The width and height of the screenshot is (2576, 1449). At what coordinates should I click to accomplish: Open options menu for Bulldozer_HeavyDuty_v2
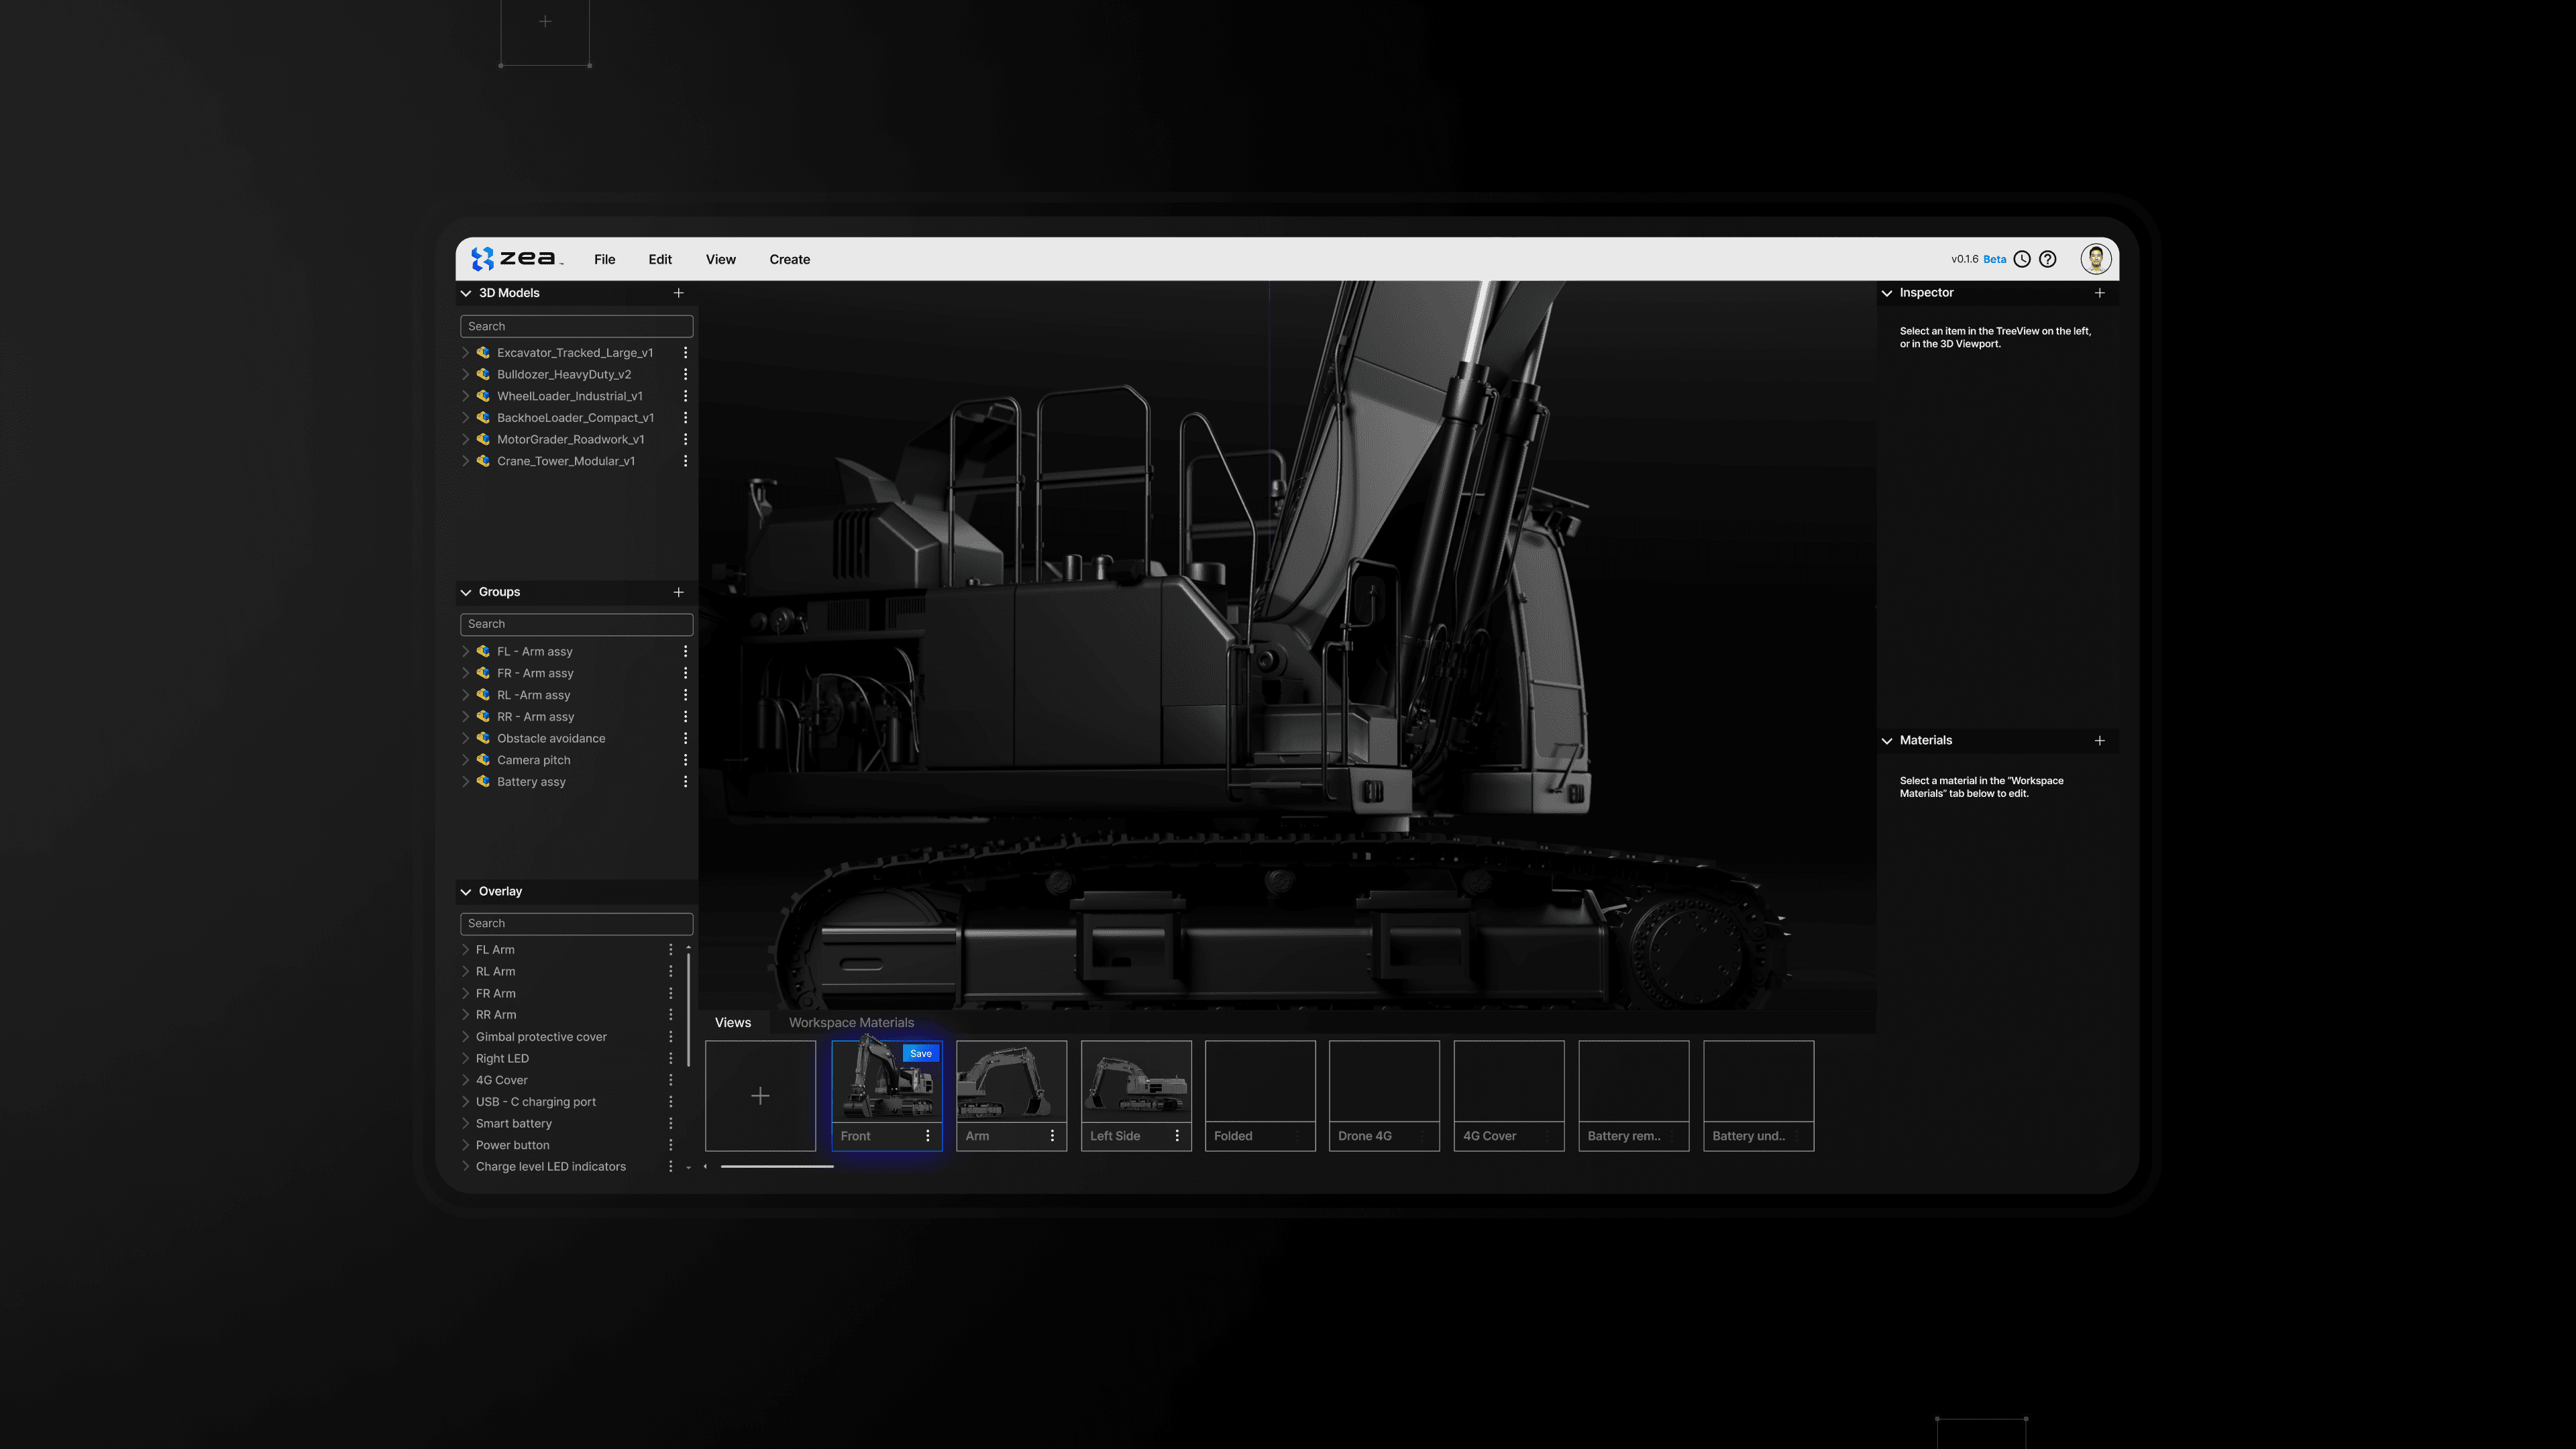point(685,375)
